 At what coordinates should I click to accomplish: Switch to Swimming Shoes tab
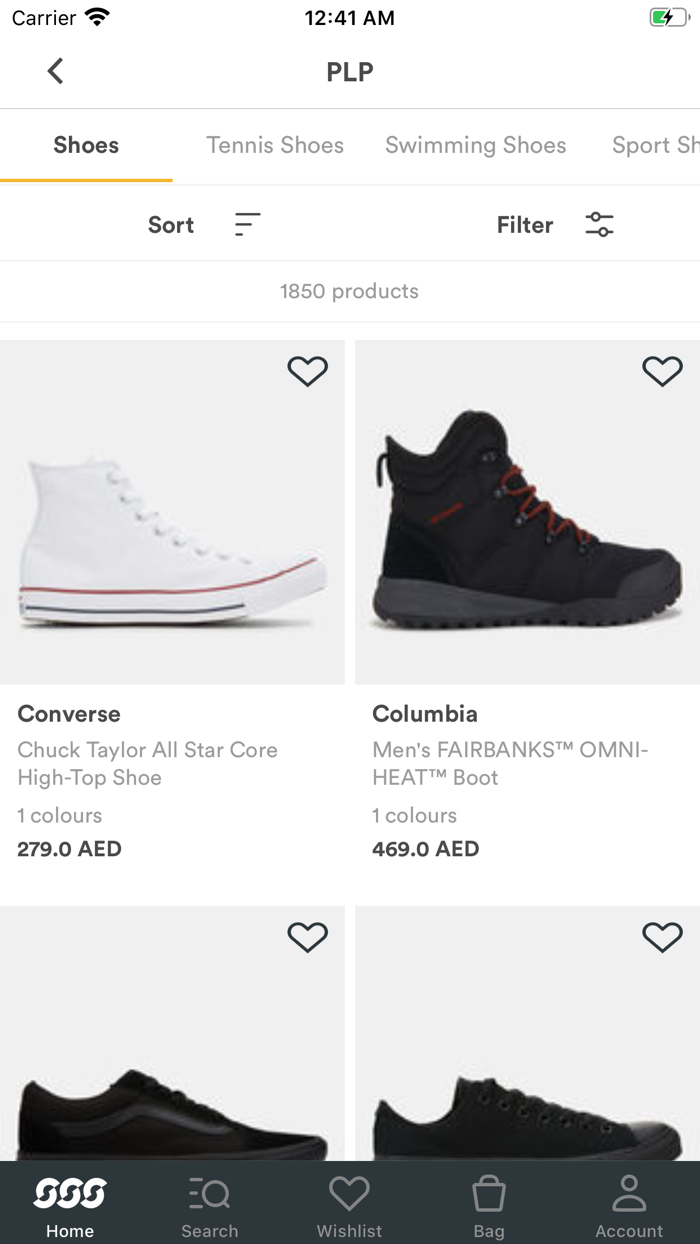(475, 145)
